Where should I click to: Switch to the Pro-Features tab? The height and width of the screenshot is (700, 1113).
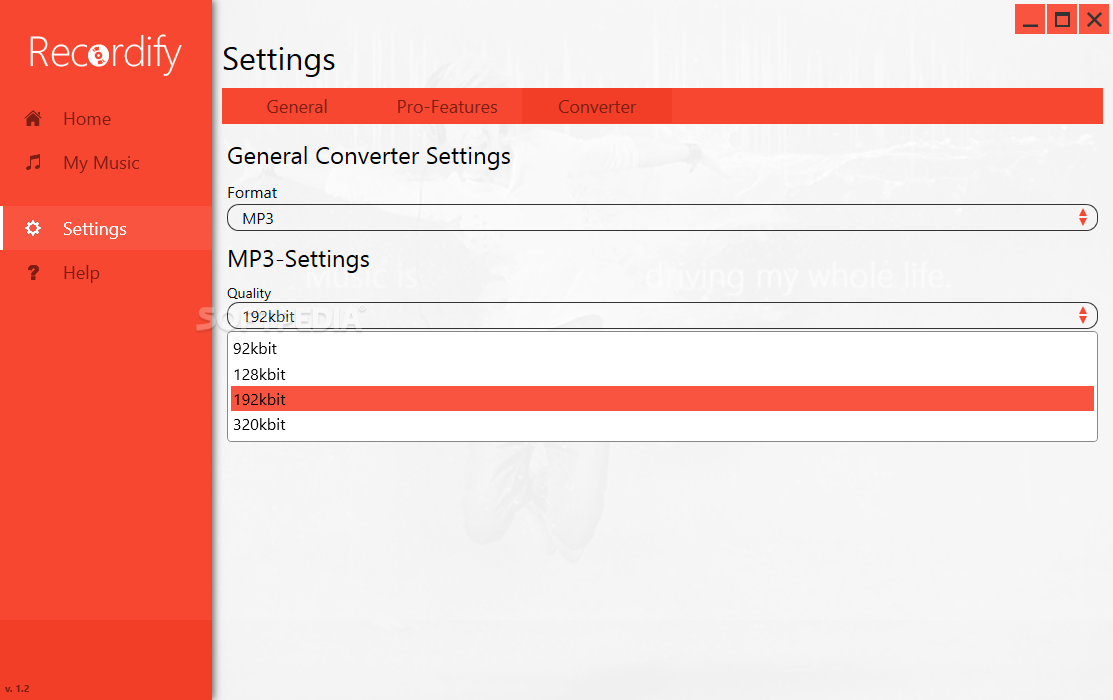click(447, 106)
